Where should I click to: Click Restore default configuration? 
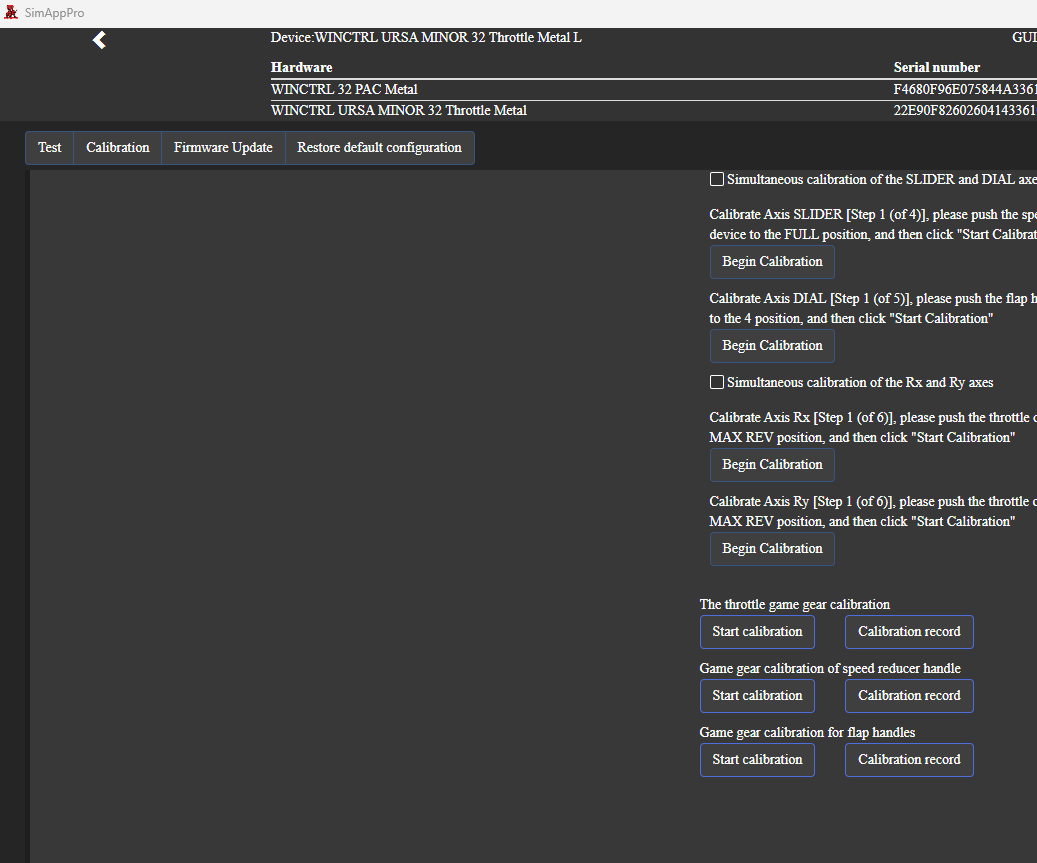379,147
